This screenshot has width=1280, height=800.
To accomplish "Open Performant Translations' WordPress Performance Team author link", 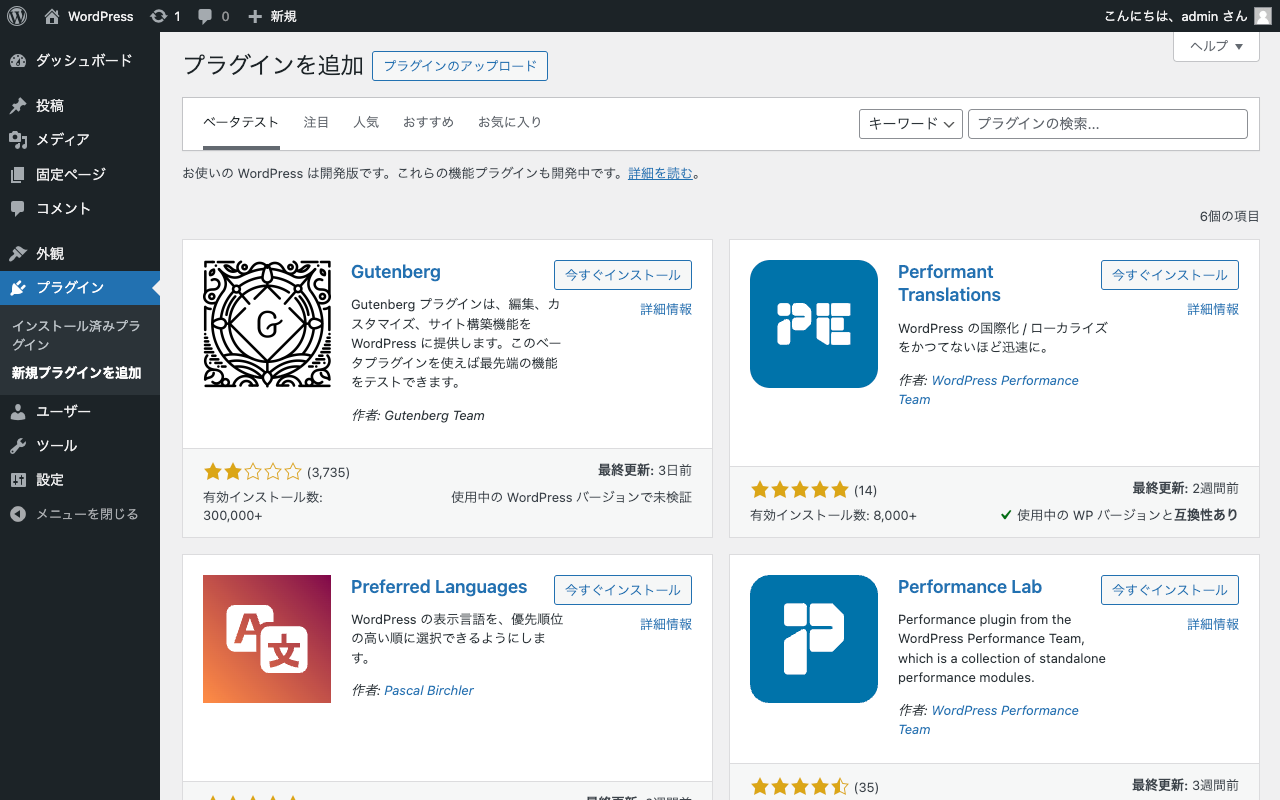I will coord(988,390).
